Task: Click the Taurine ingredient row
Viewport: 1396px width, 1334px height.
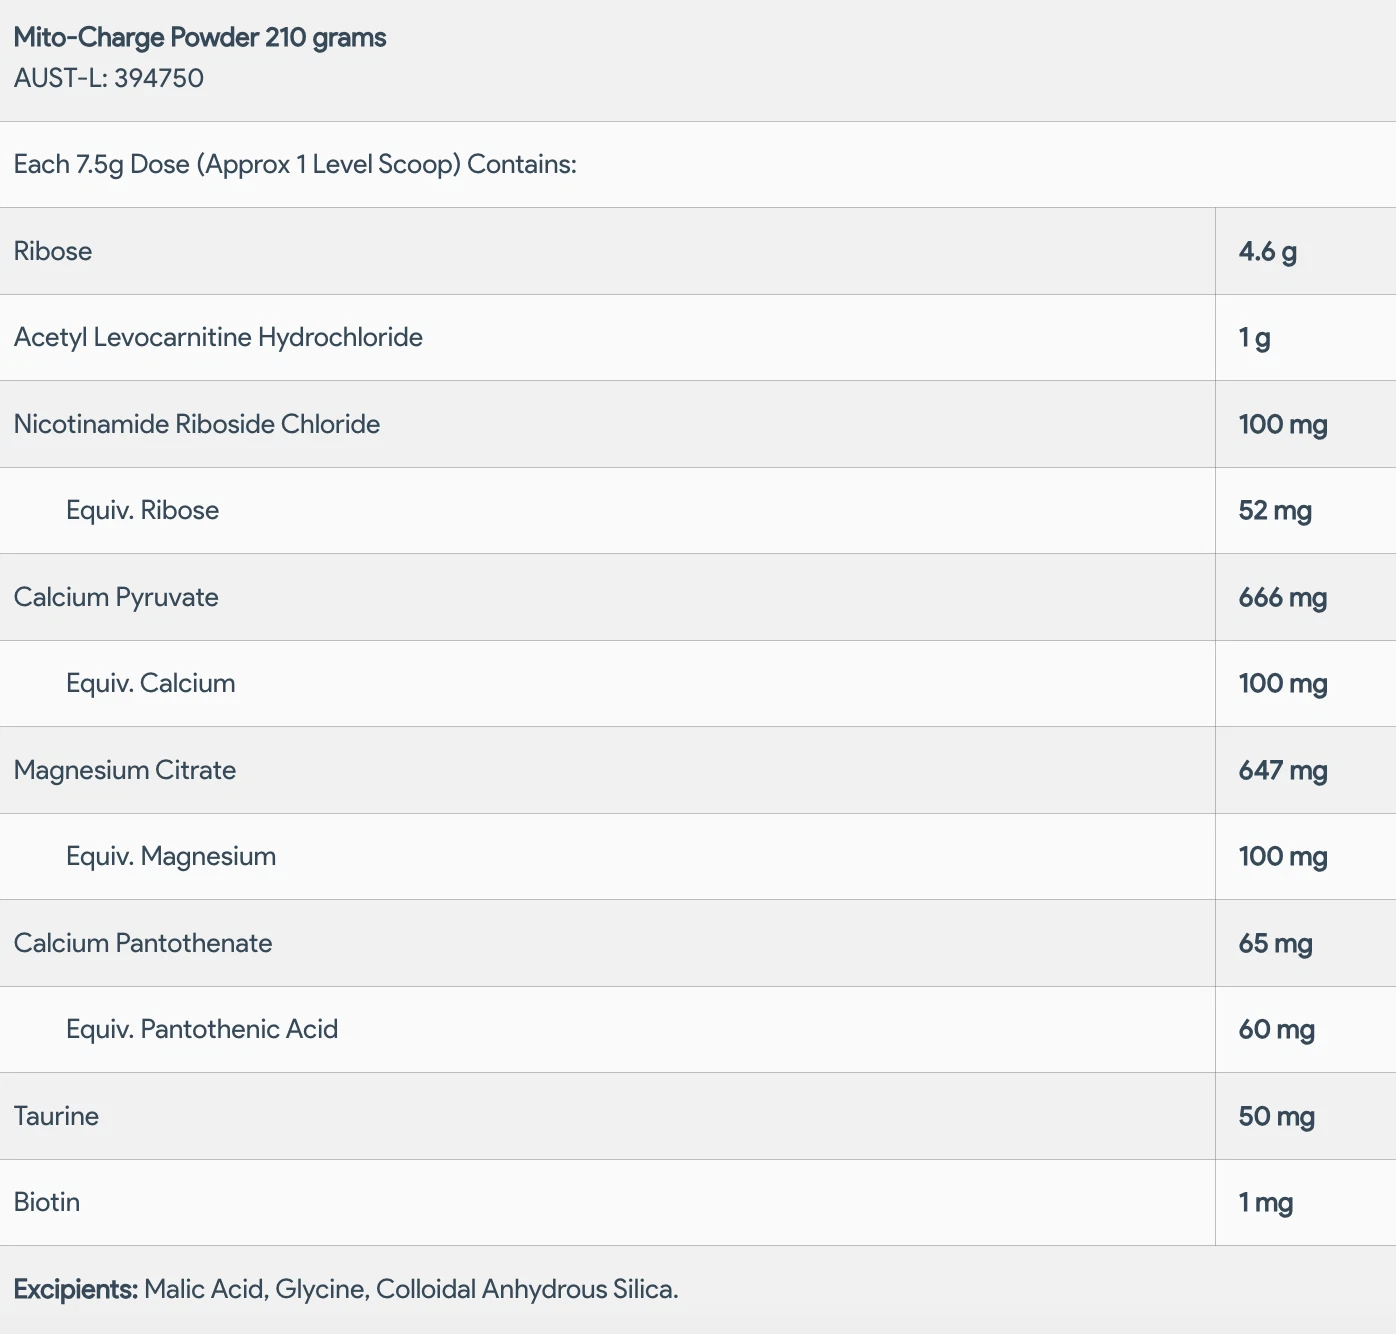Action: (698, 1116)
